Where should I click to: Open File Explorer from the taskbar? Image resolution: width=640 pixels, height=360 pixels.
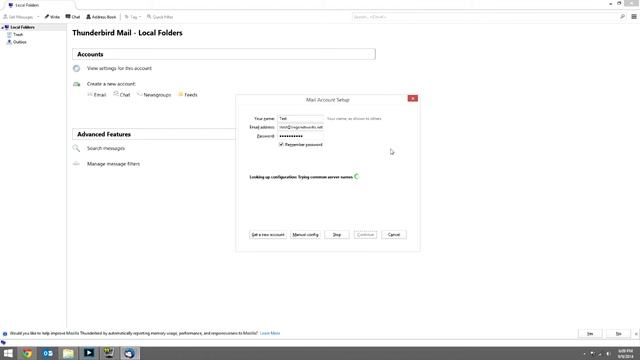pyautogui.click(x=68, y=353)
